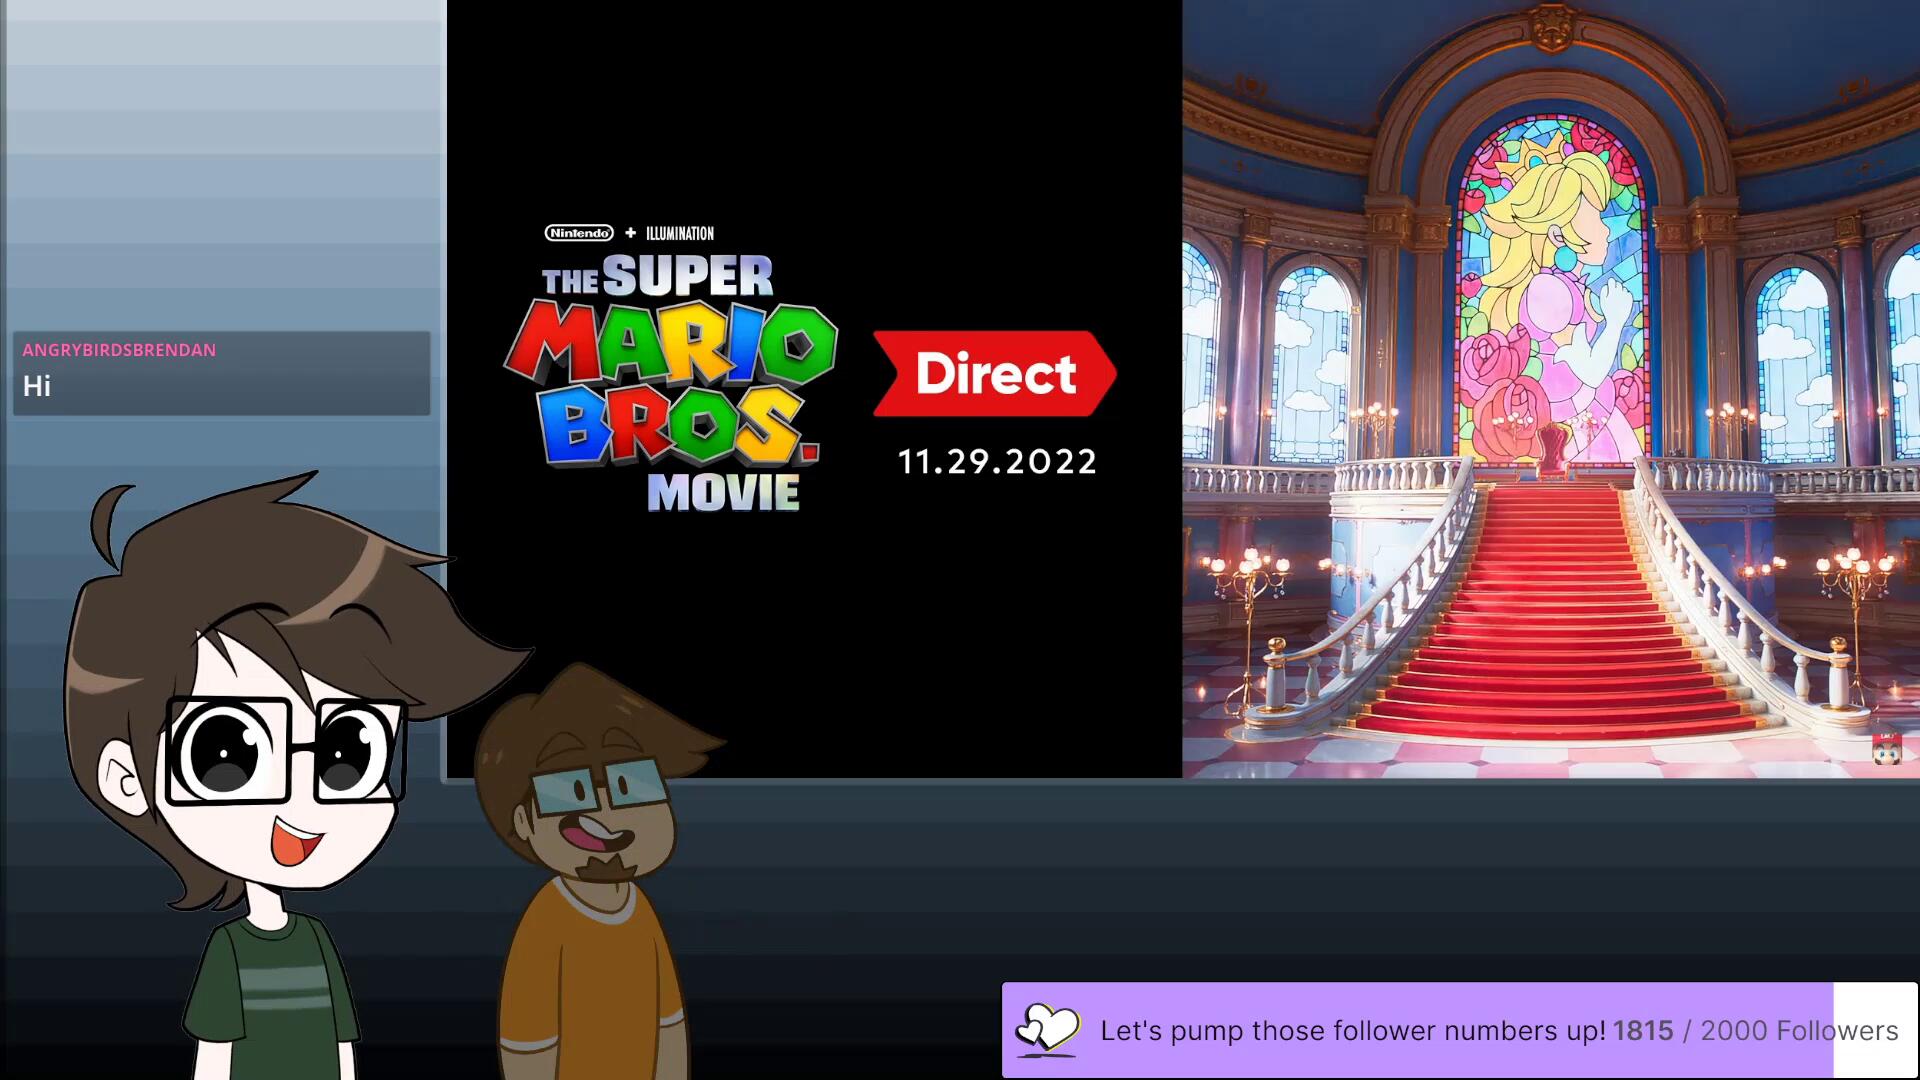The width and height of the screenshot is (1920, 1080).
Task: Click 'Let's pump those follower numbers up!' text
Action: click(x=1352, y=1030)
